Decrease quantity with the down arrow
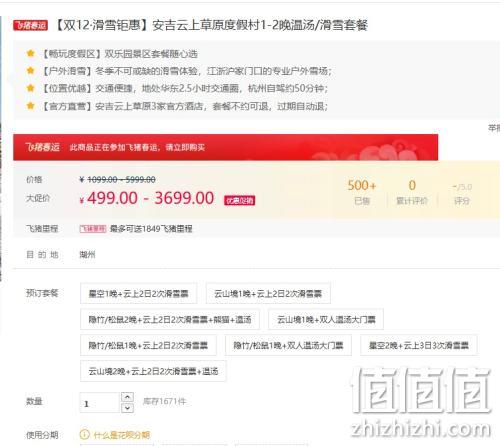500x446 pixels. coord(127,408)
